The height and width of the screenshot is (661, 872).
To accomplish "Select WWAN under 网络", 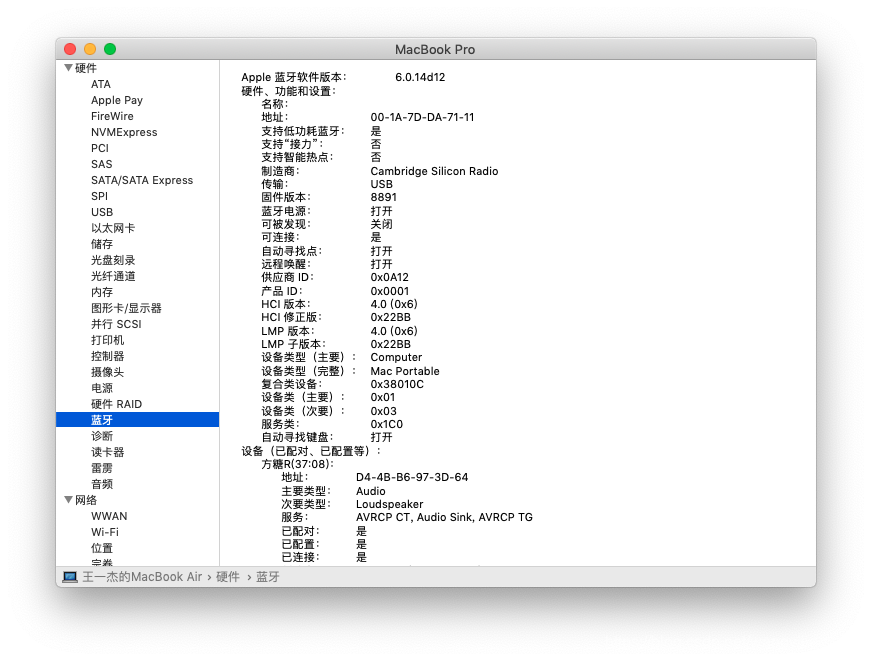I will [109, 516].
